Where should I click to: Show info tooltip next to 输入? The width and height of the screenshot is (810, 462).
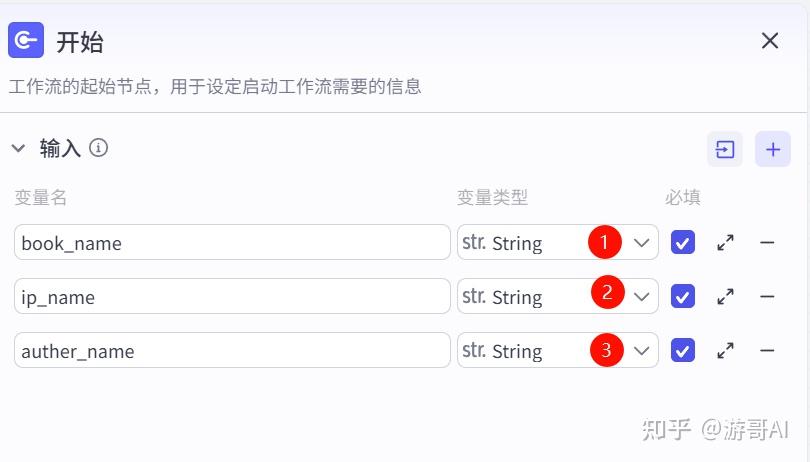pyautogui.click(x=98, y=148)
